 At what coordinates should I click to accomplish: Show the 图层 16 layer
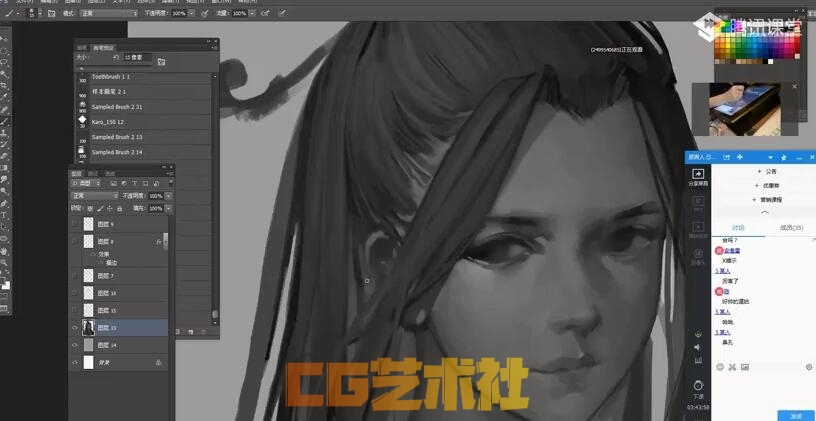(75, 293)
